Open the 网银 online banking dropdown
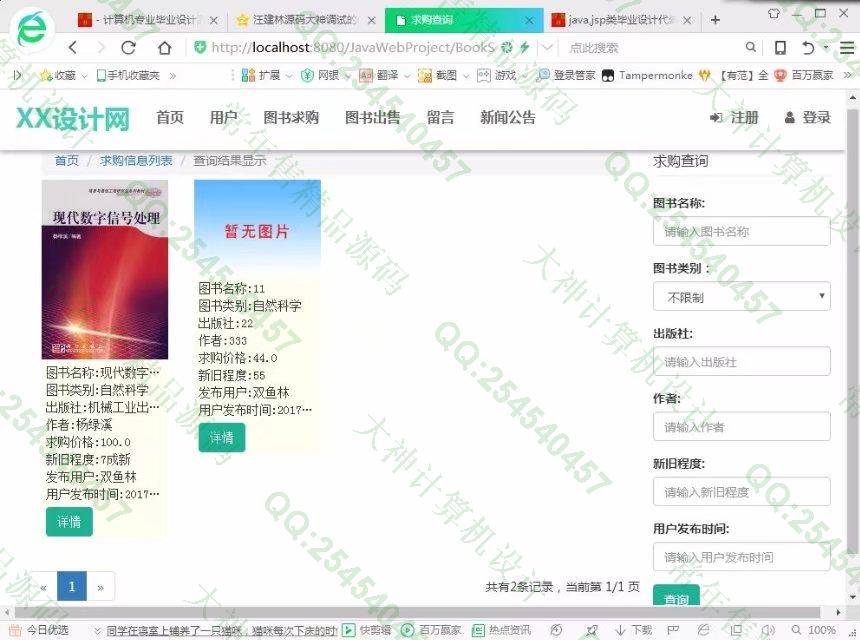This screenshot has width=860, height=640. [x=321, y=75]
